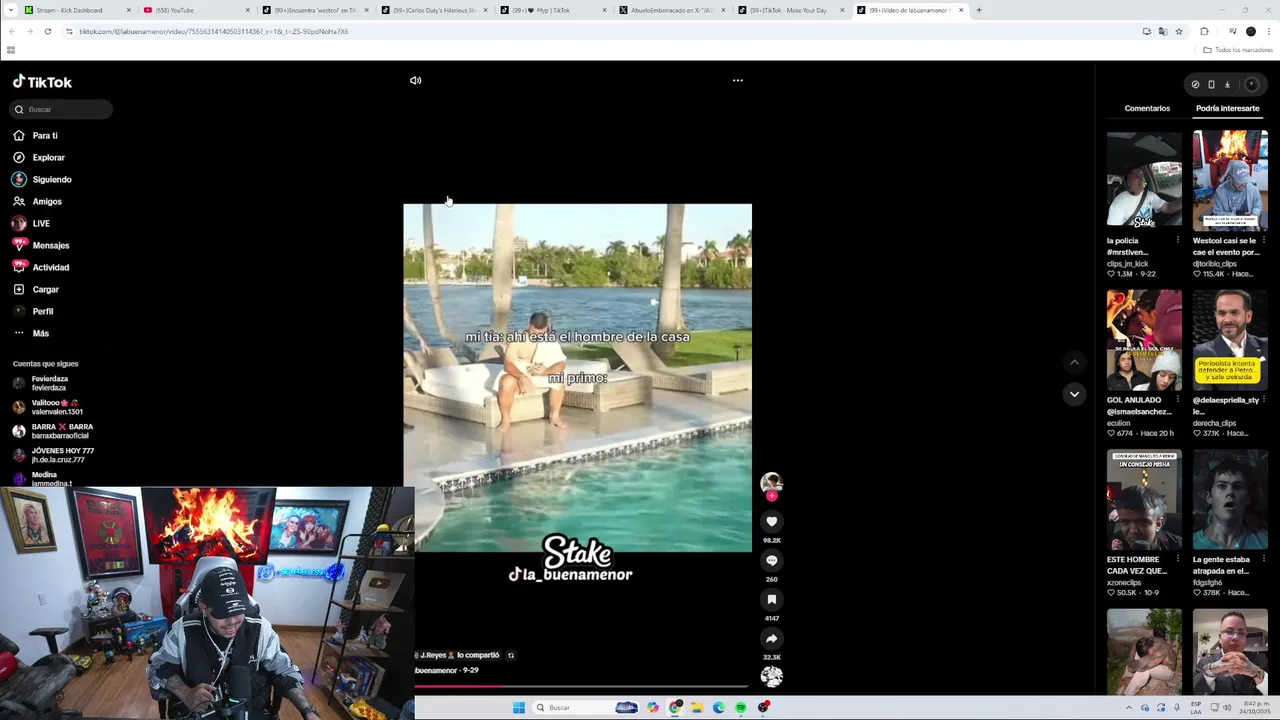Viewport: 1280px width, 720px height.
Task: Open followed account Fevierdaza
Action: point(50,383)
